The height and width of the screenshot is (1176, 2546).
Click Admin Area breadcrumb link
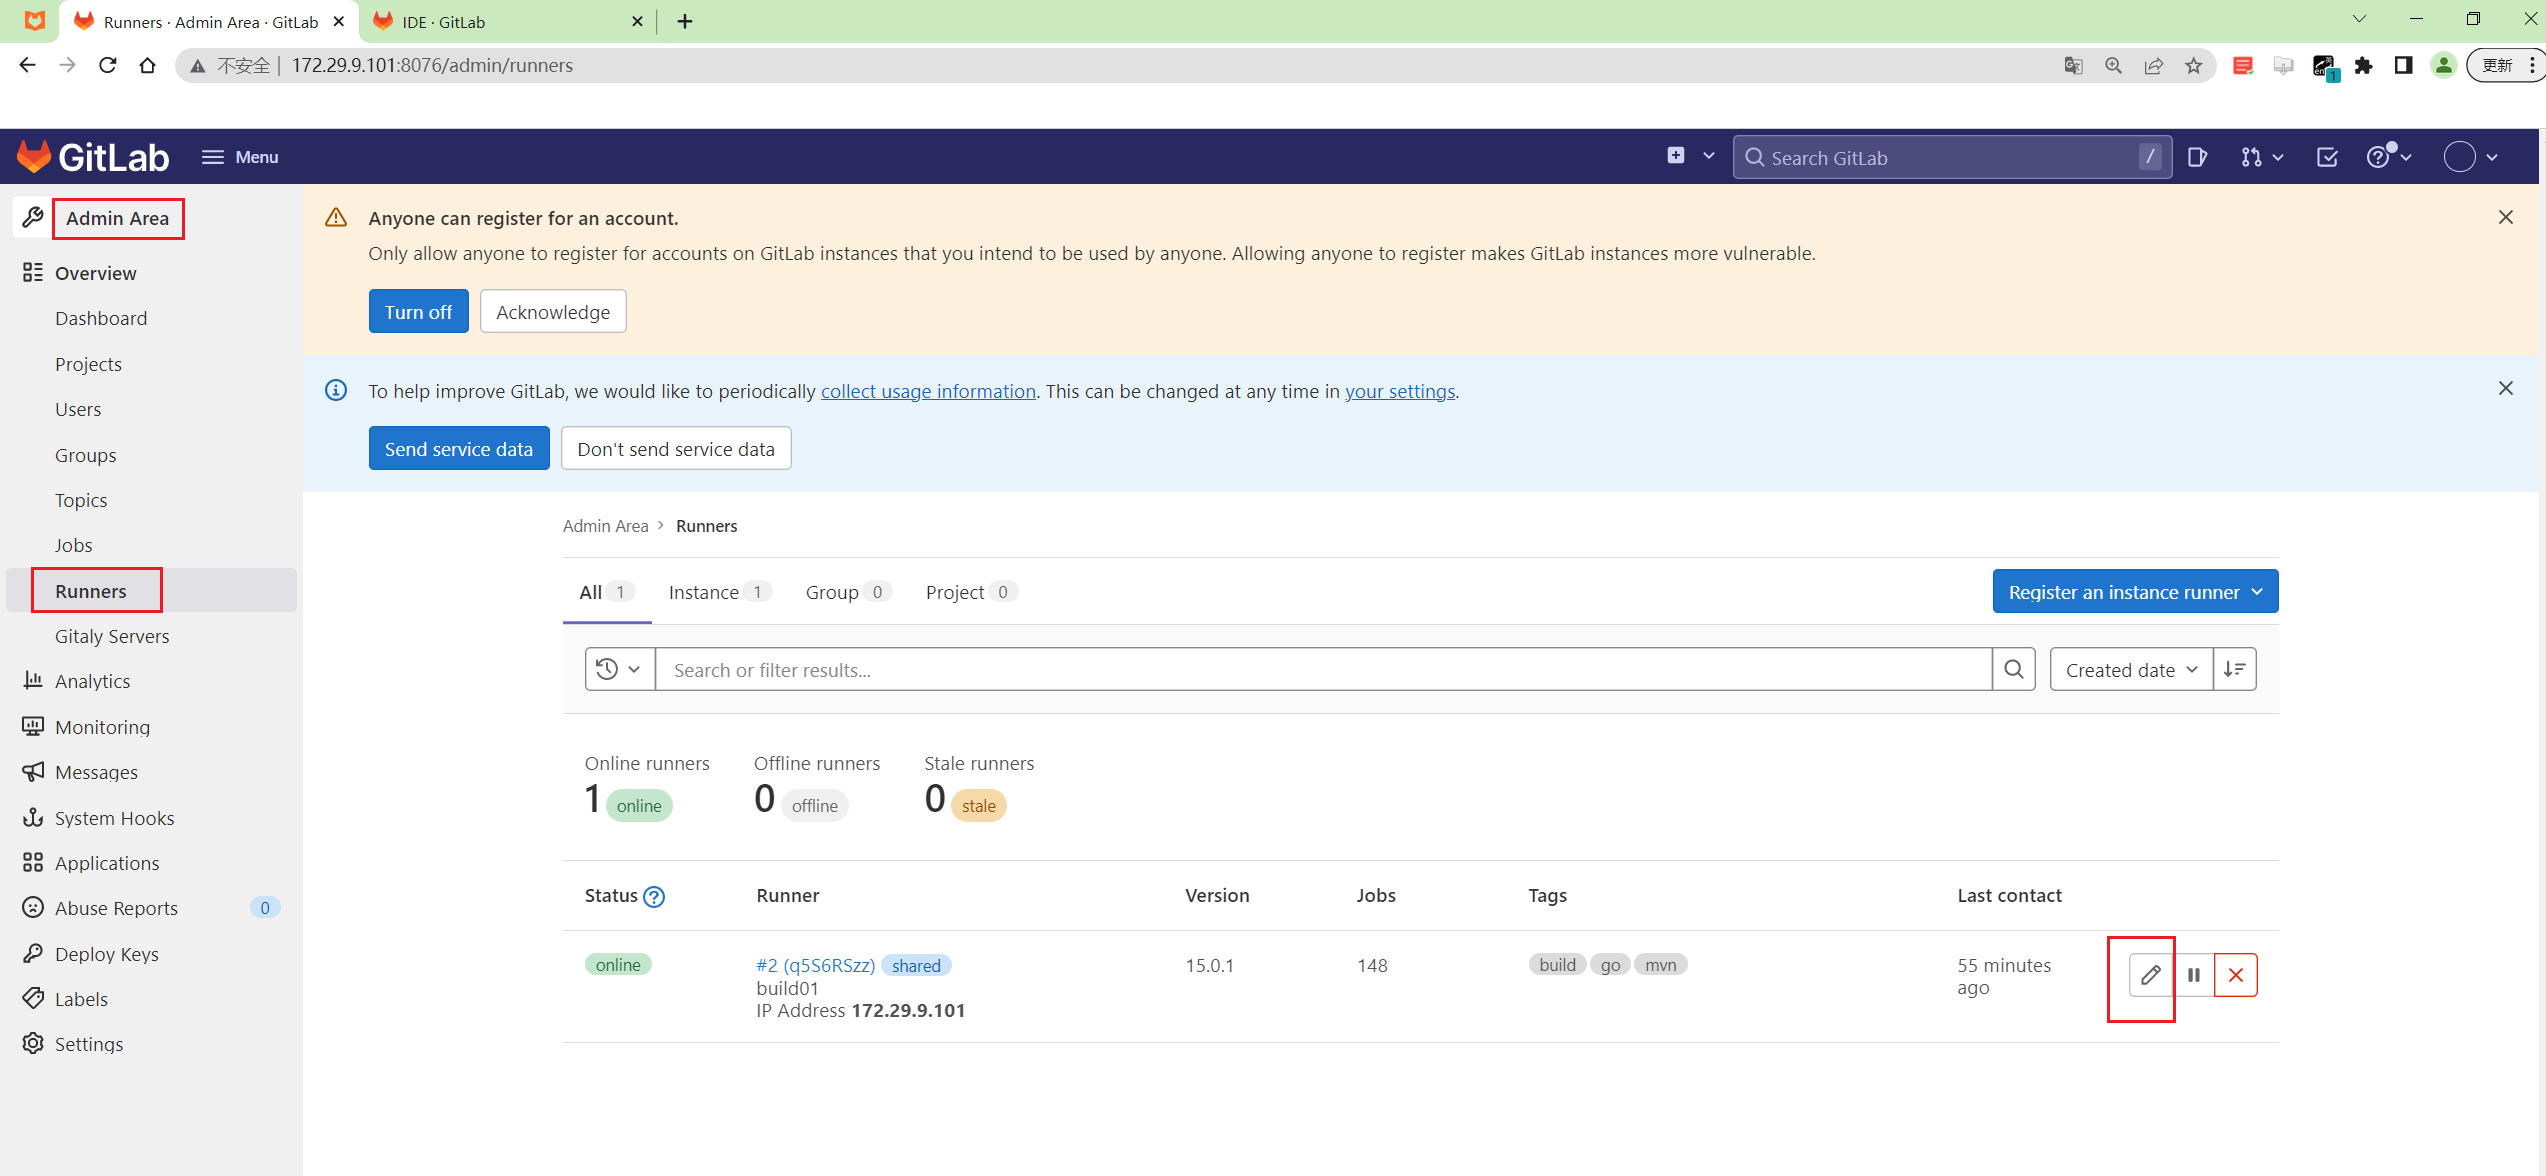coord(605,526)
